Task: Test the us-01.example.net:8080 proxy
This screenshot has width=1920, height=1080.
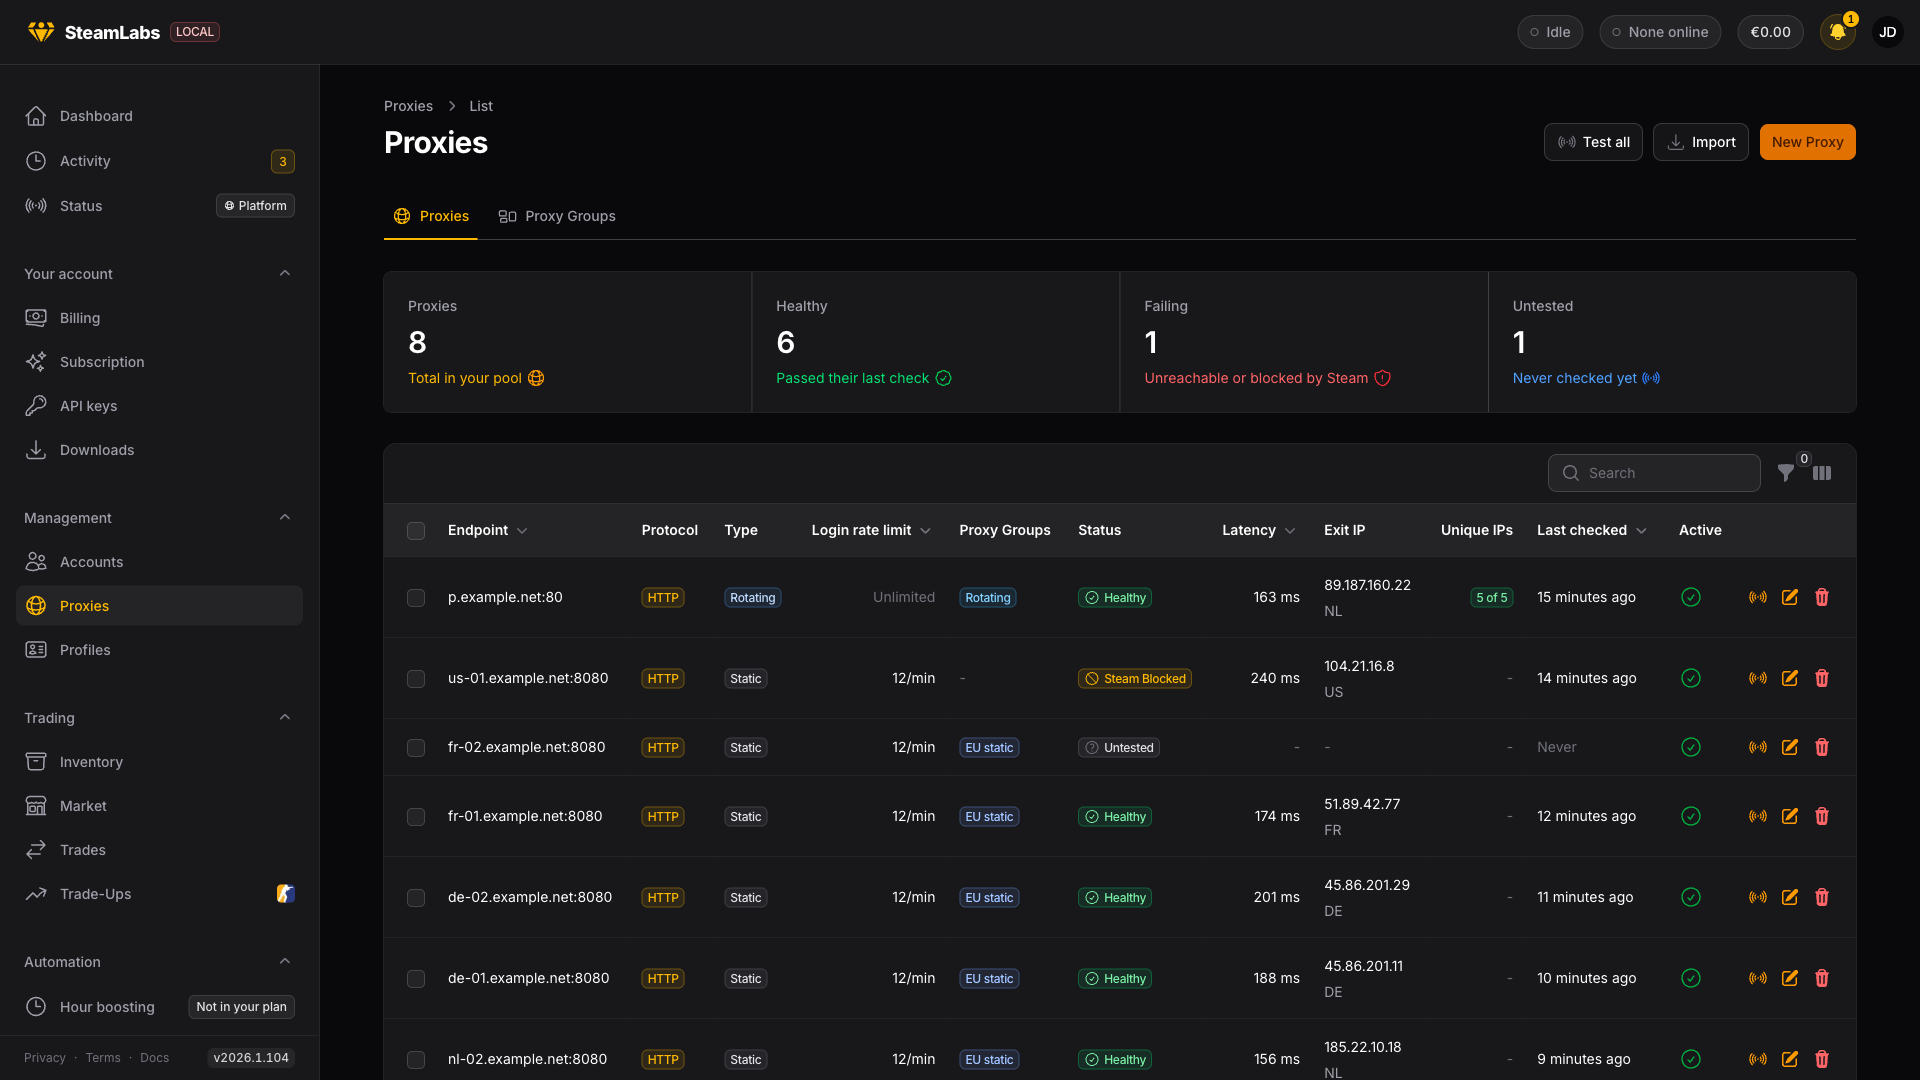Action: (x=1758, y=678)
